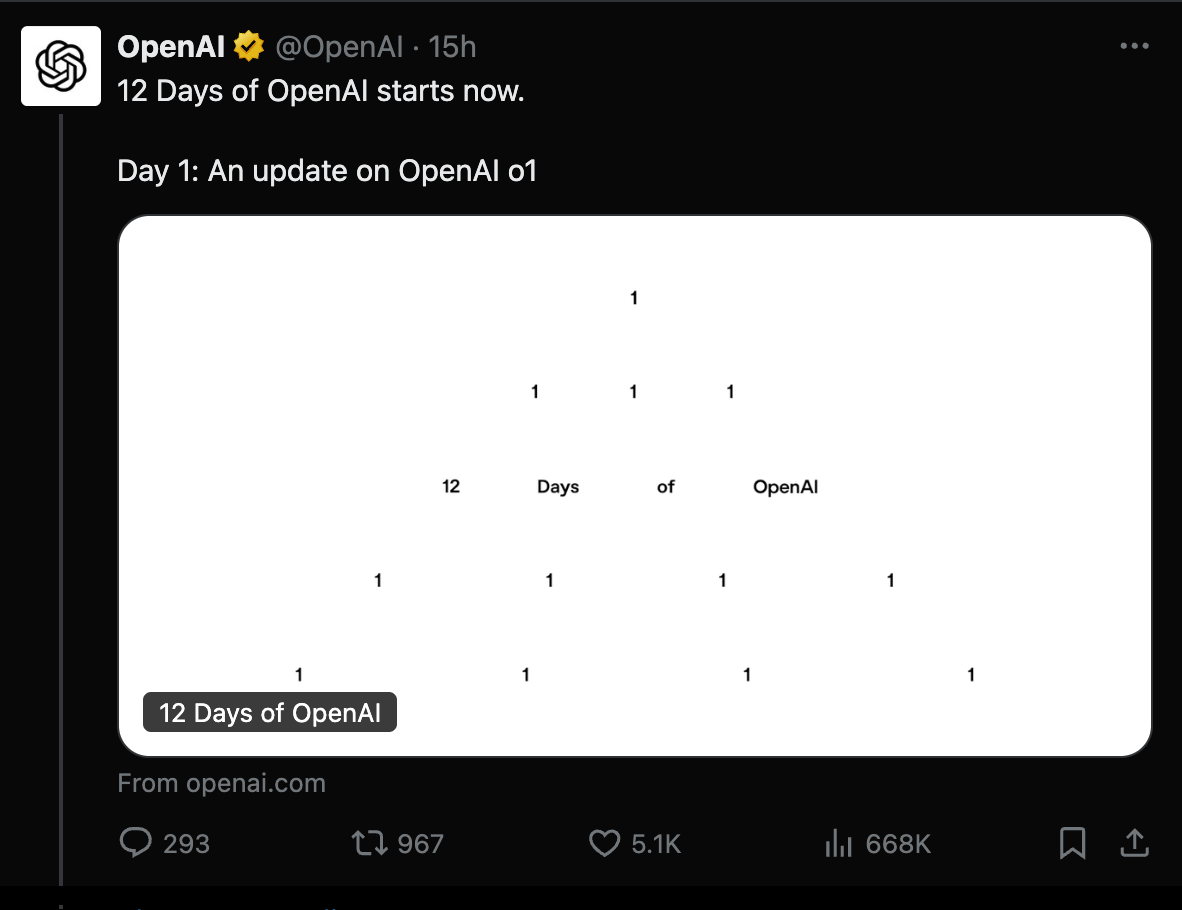The image size is (1182, 910).
Task: Click the 668K views count
Action: point(898,844)
